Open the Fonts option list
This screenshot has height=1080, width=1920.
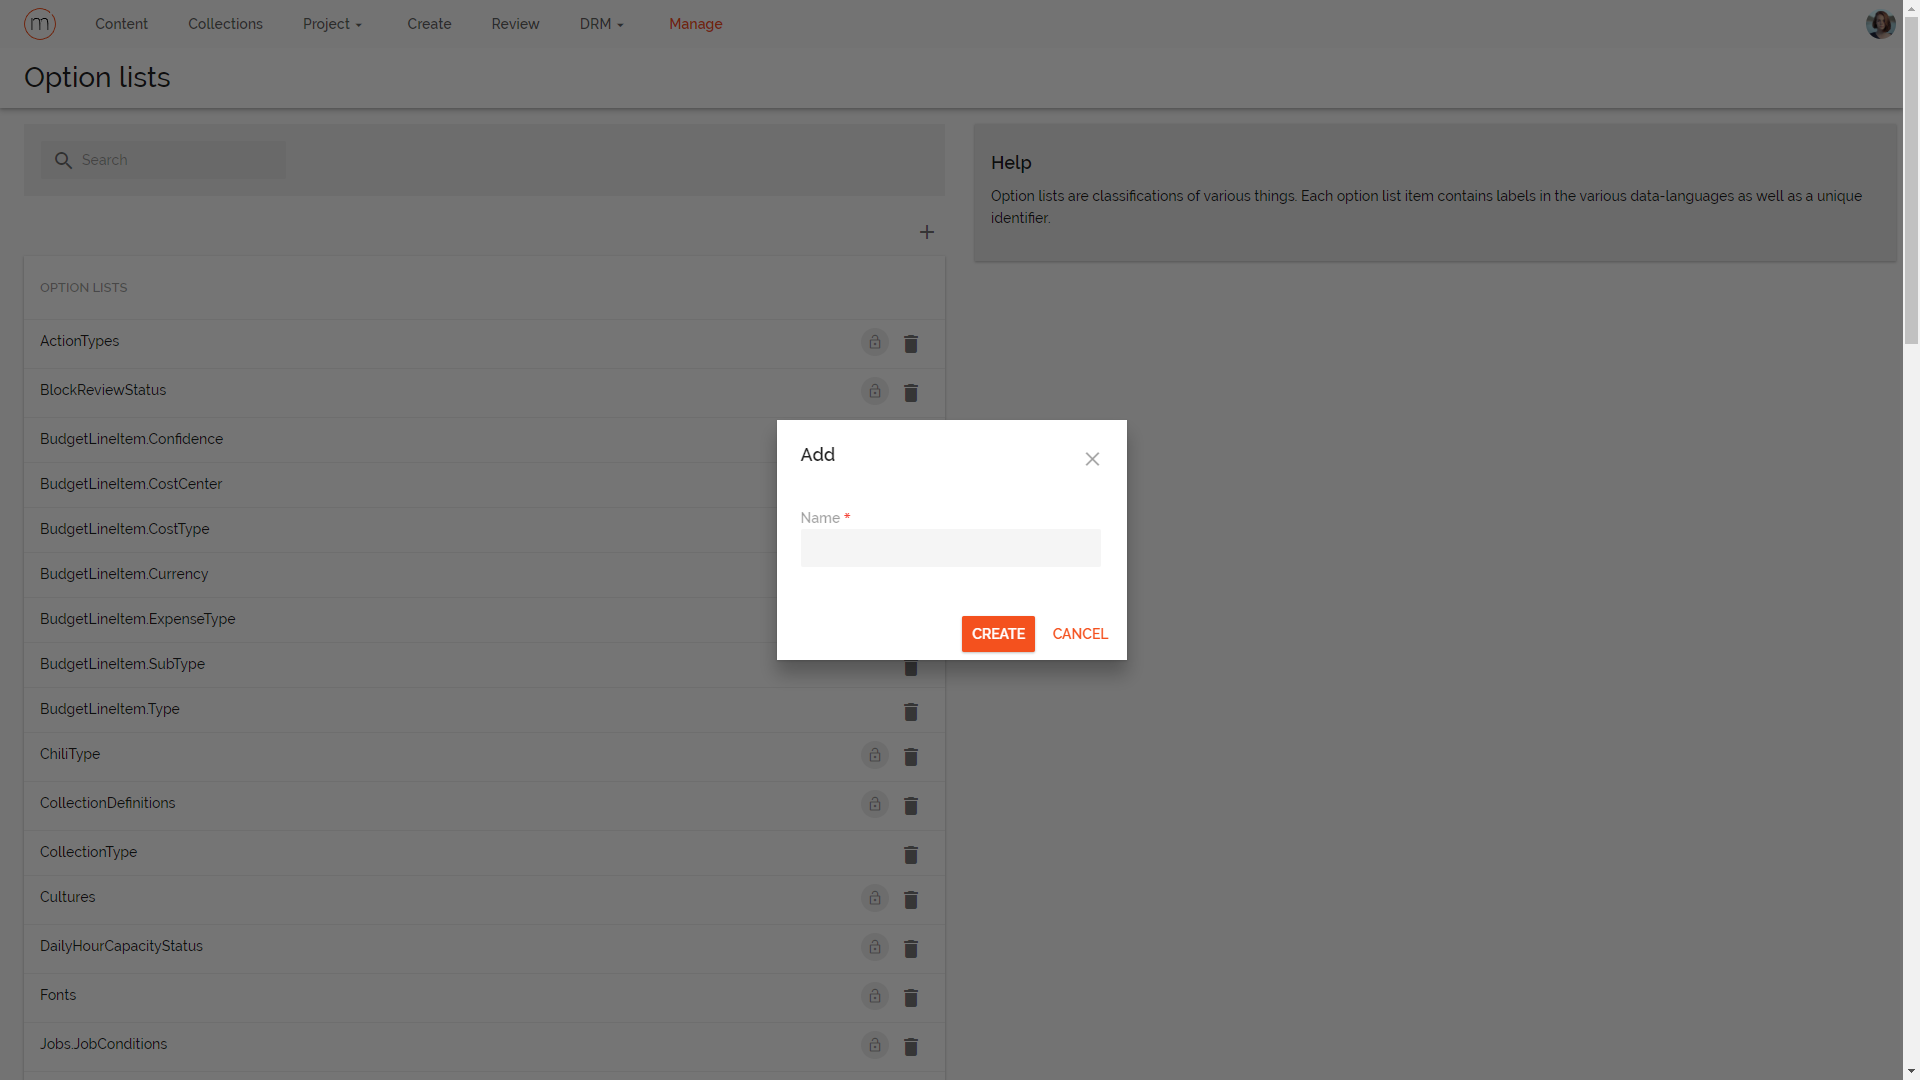coord(58,995)
